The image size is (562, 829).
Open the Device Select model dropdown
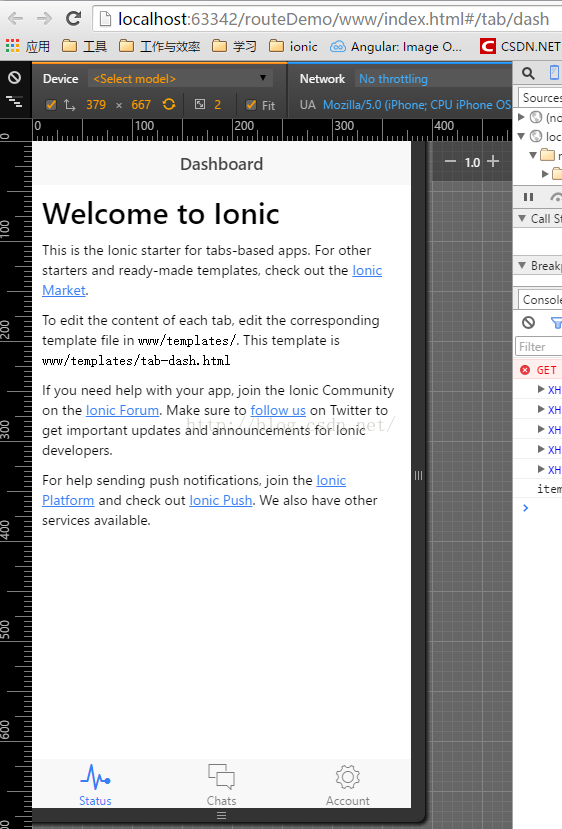[180, 78]
